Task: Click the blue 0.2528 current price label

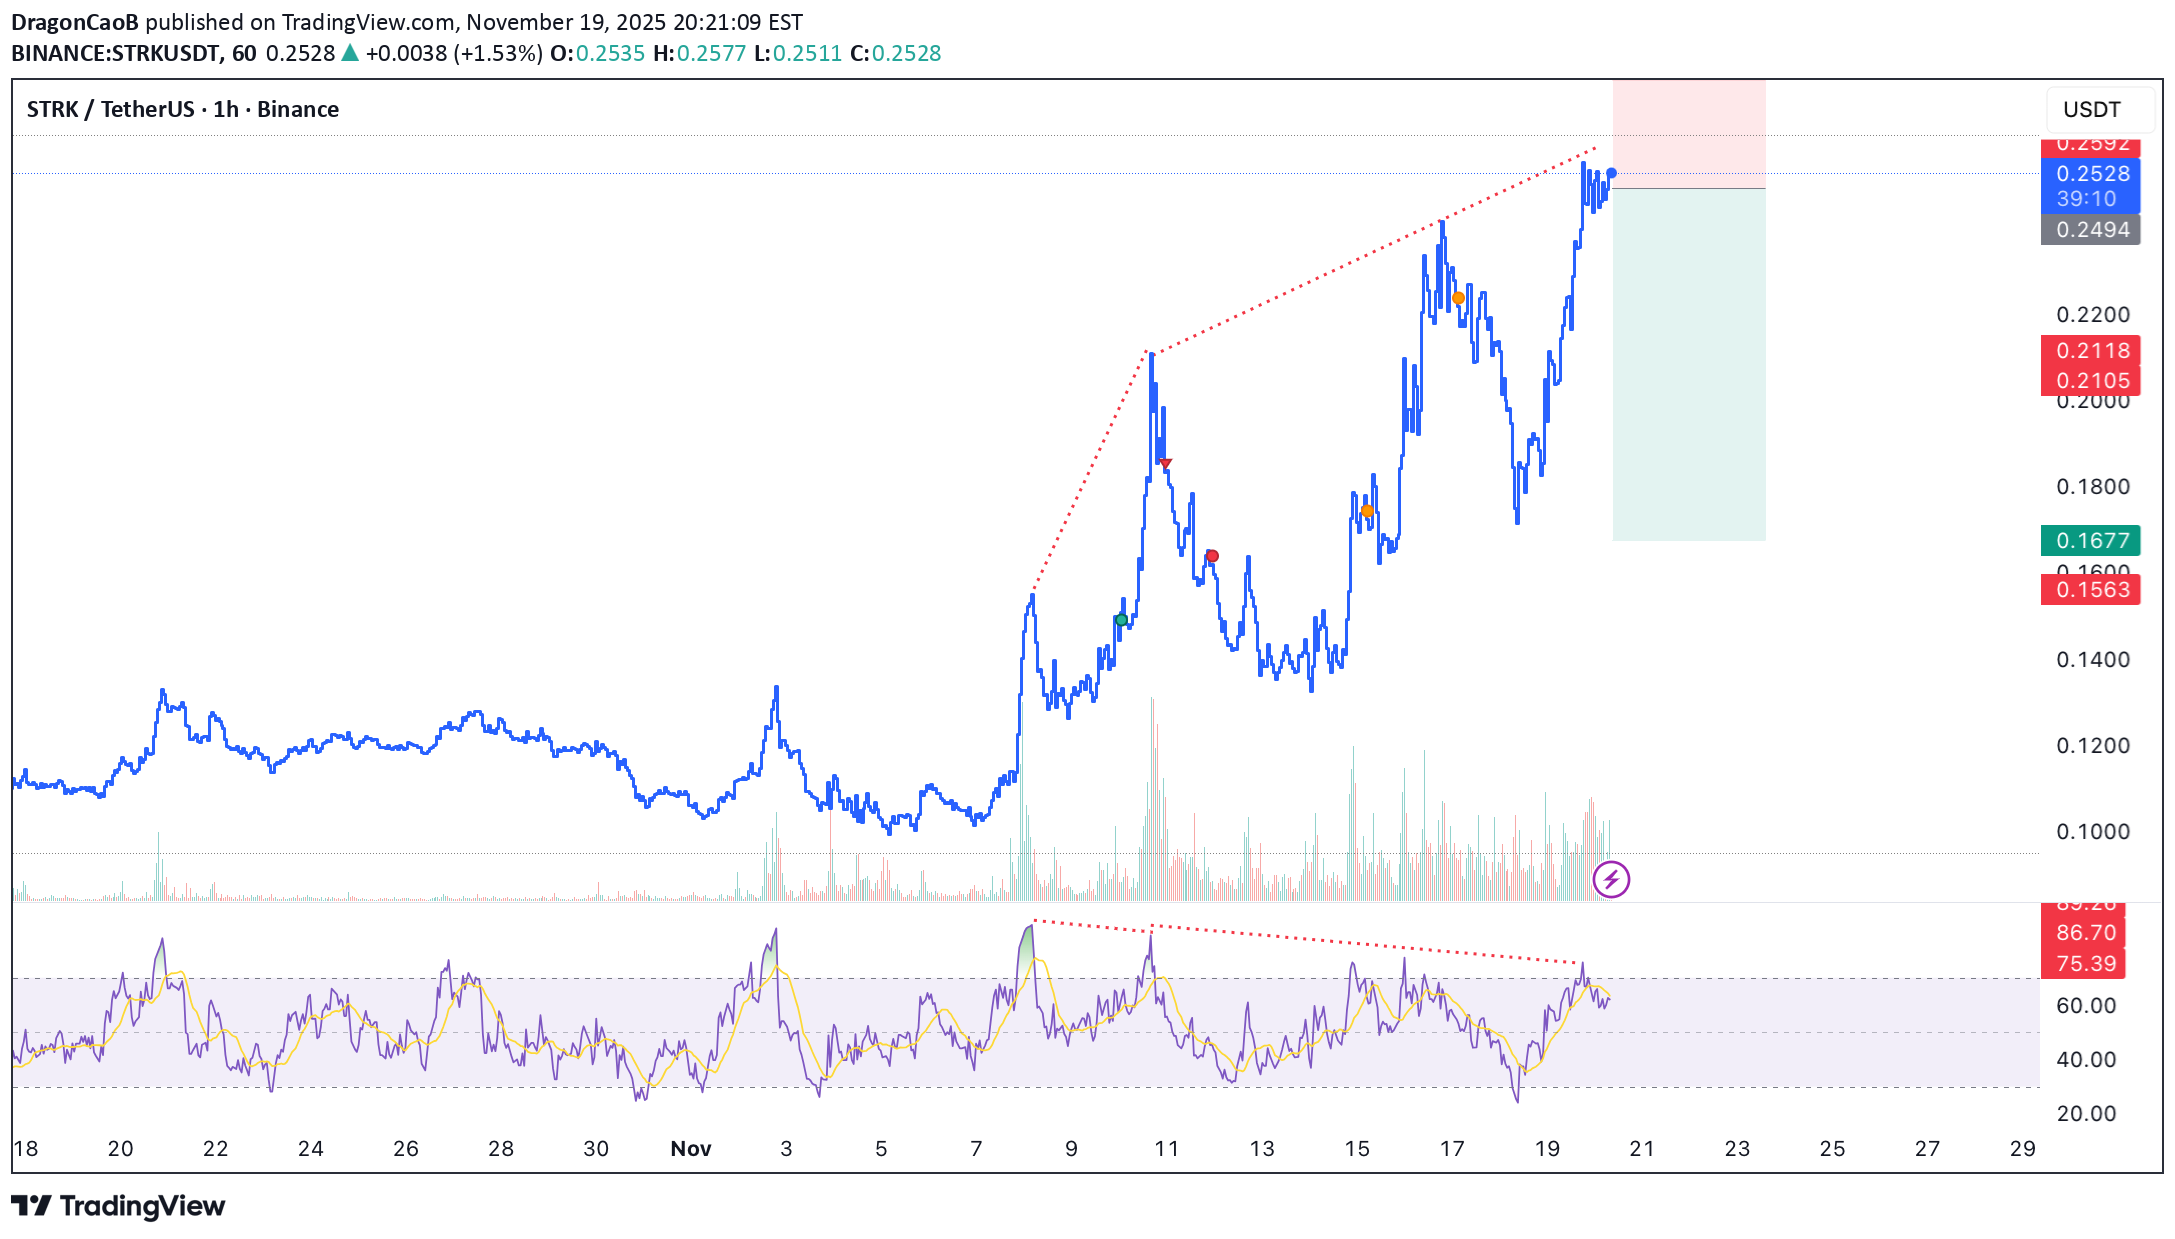Action: click(x=2090, y=174)
